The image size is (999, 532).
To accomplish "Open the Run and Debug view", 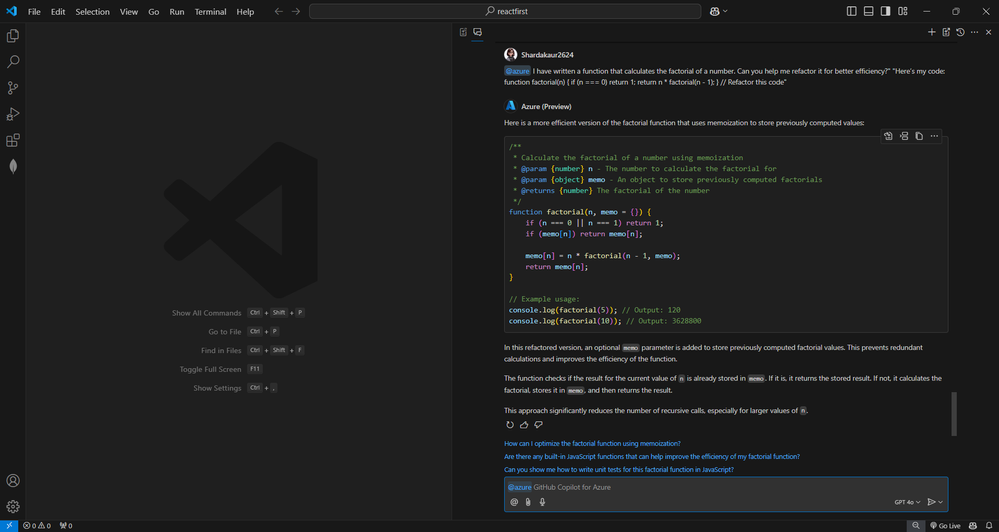I will (x=13, y=114).
